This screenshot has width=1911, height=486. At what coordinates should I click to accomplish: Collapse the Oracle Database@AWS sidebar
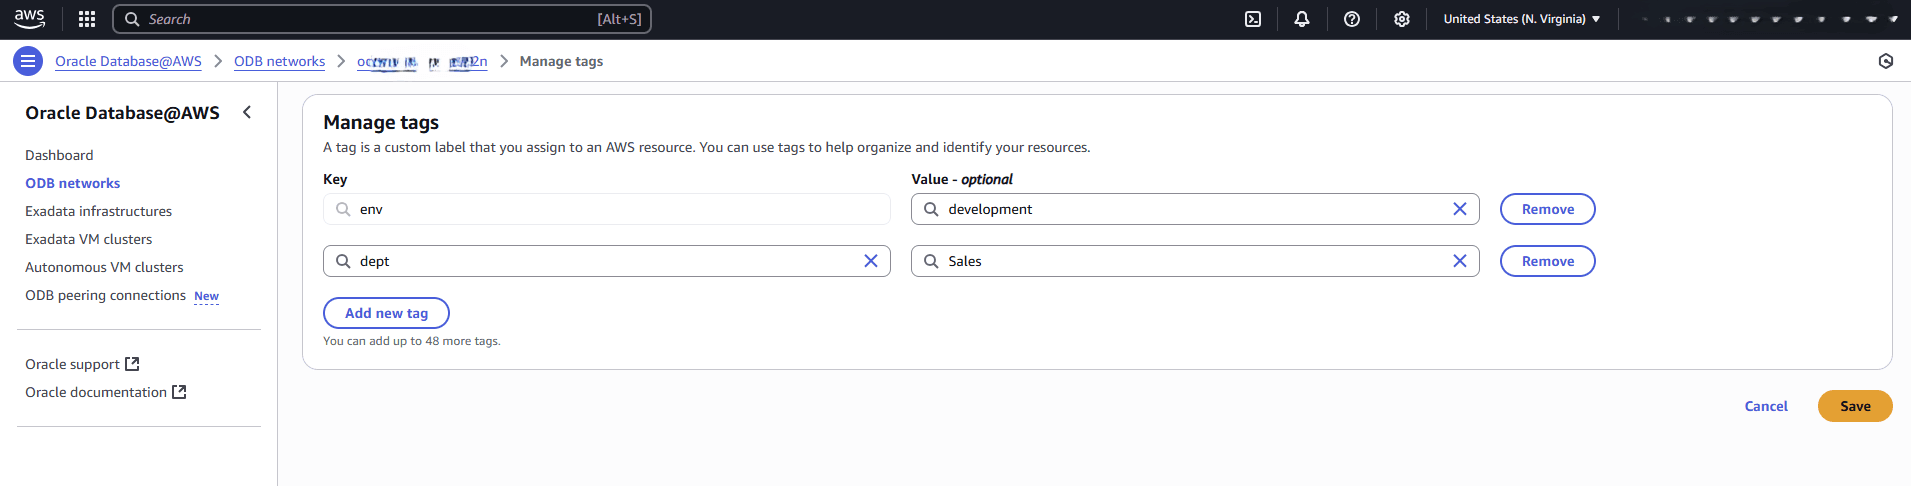point(247,112)
